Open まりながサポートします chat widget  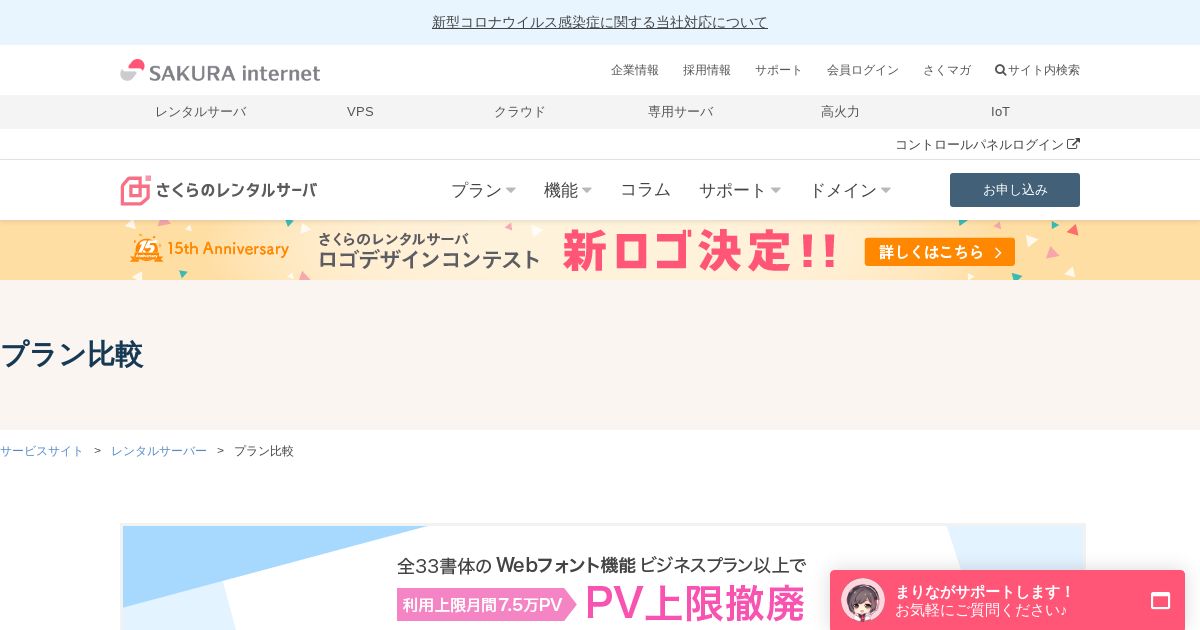[x=1007, y=600]
